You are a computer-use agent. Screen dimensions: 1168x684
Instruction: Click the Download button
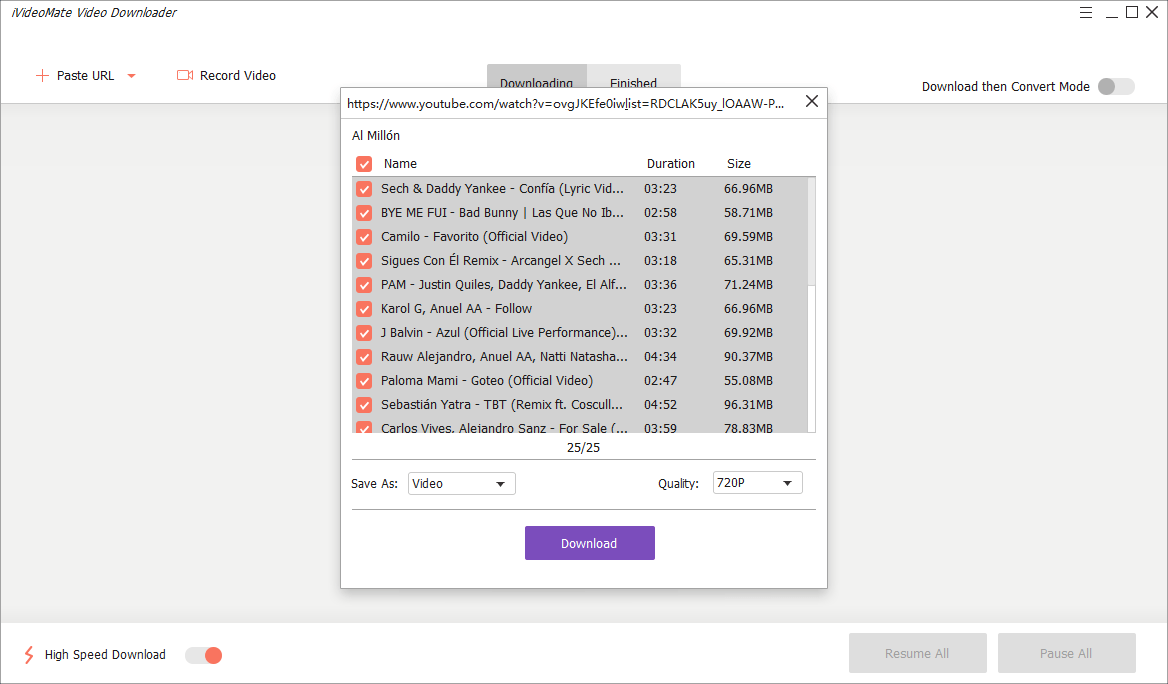tap(589, 543)
